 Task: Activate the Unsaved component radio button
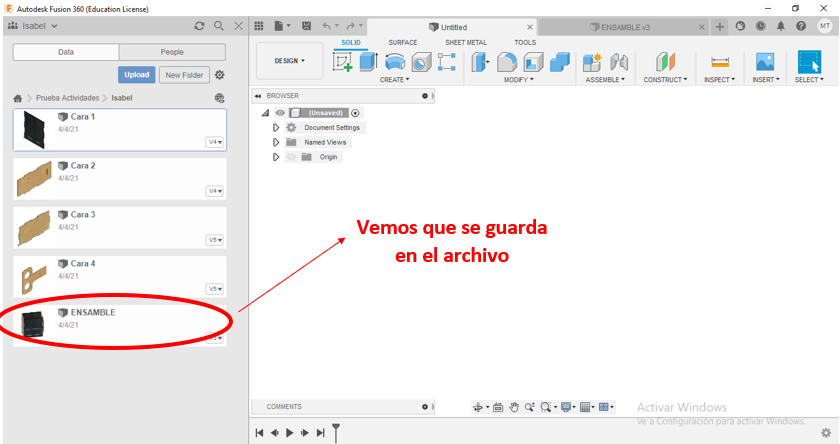pyautogui.click(x=355, y=113)
